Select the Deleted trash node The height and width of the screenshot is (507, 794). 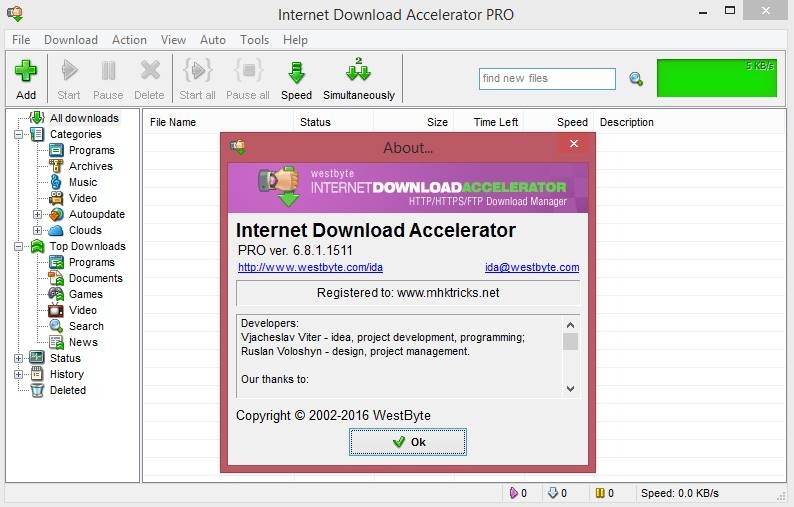(67, 390)
